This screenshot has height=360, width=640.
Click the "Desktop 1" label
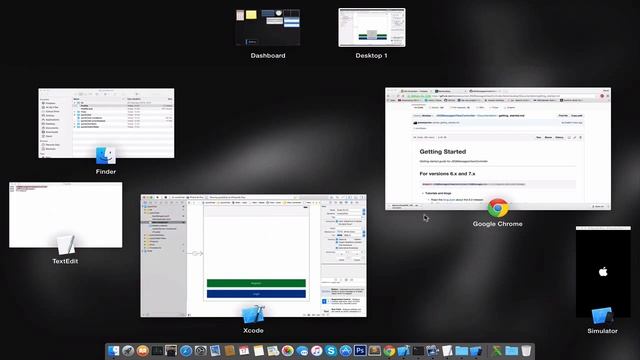[371, 56]
